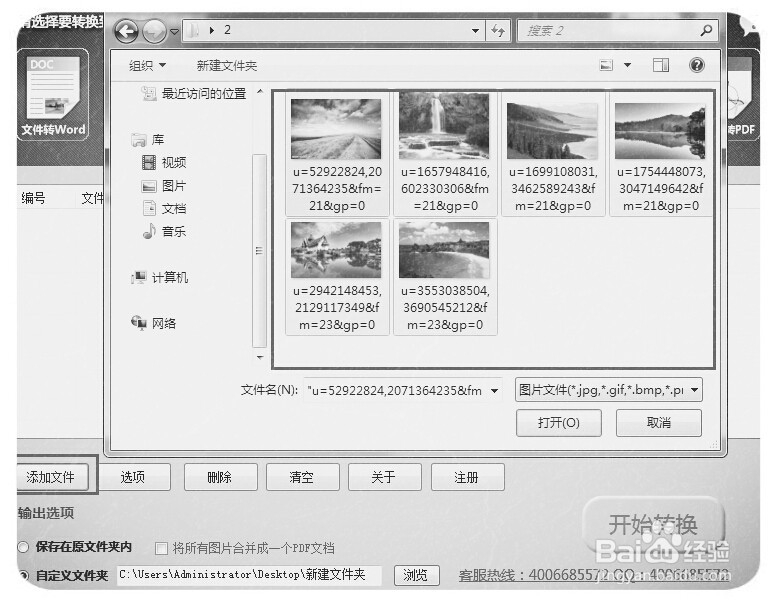776x603 pixels.
Task: Click 文件转Word icon in converter window
Action: (53, 95)
